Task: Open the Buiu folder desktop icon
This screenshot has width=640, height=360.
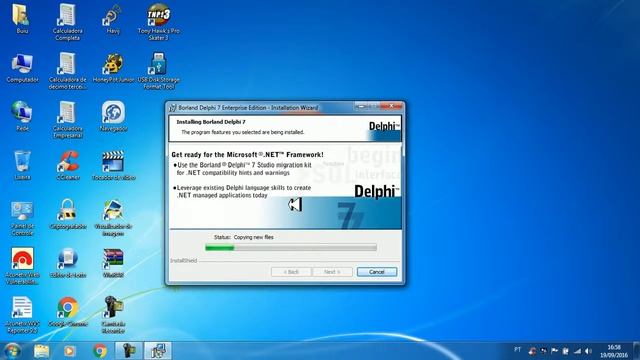Action: [x=21, y=20]
